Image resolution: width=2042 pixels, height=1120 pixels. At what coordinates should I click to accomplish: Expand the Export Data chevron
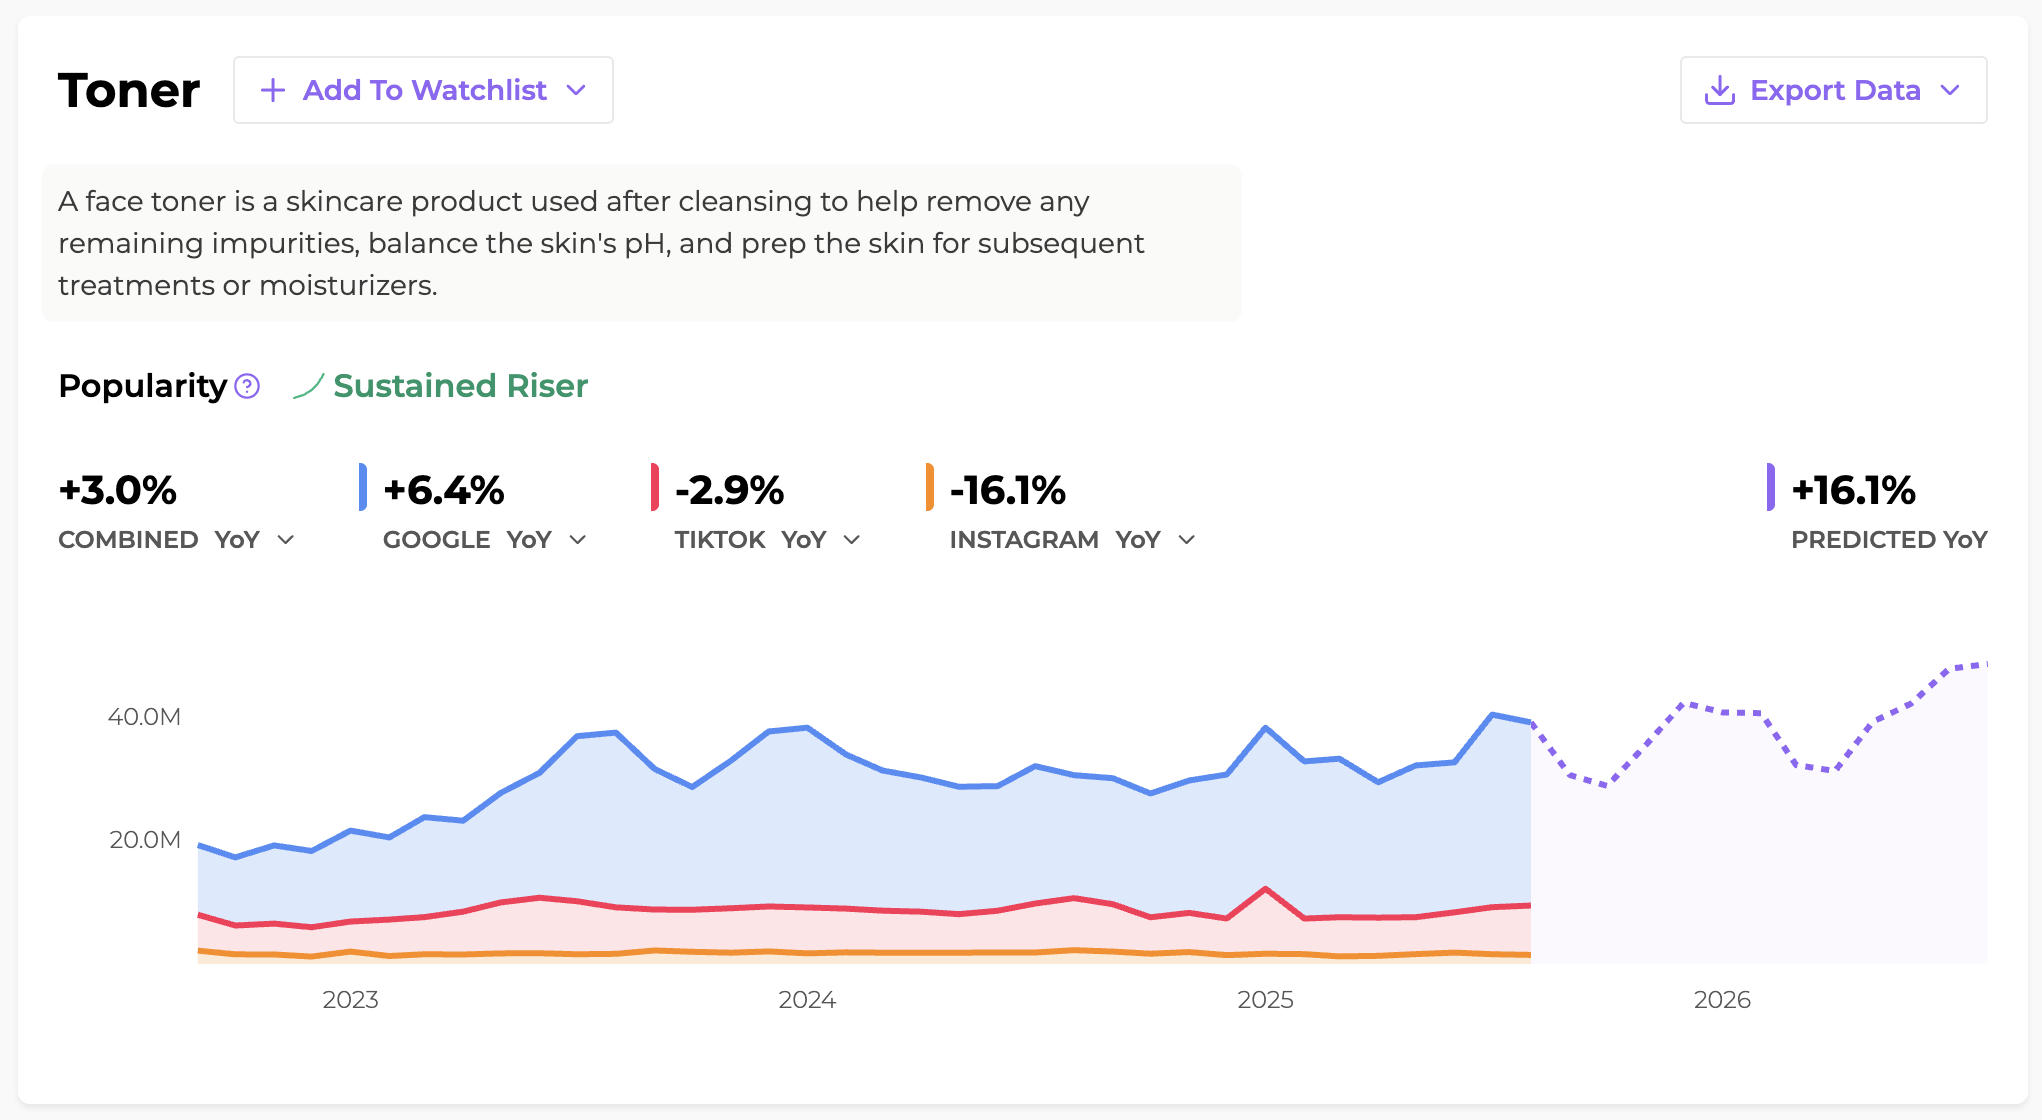click(1950, 90)
